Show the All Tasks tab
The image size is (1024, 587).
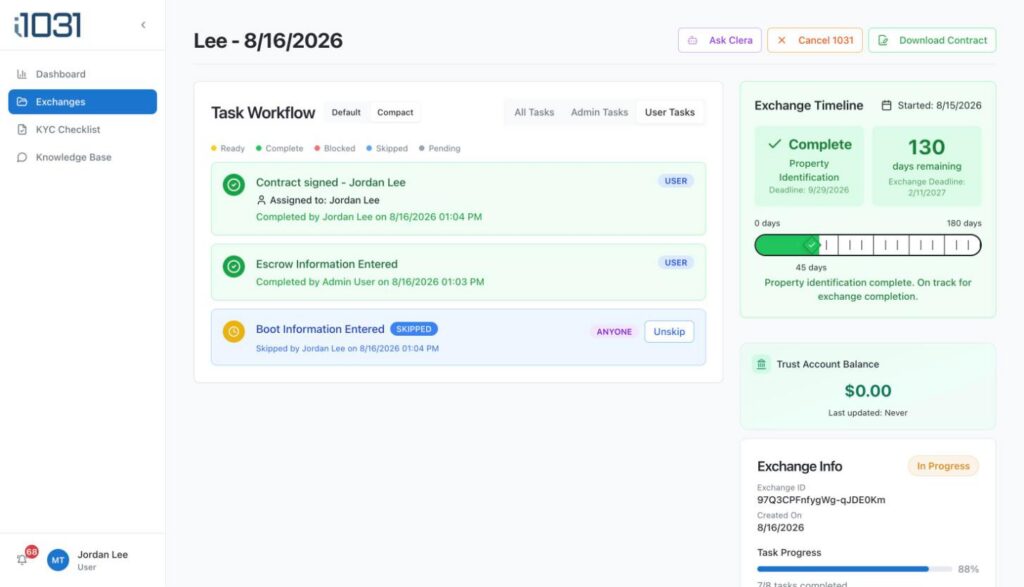pyautogui.click(x=534, y=112)
